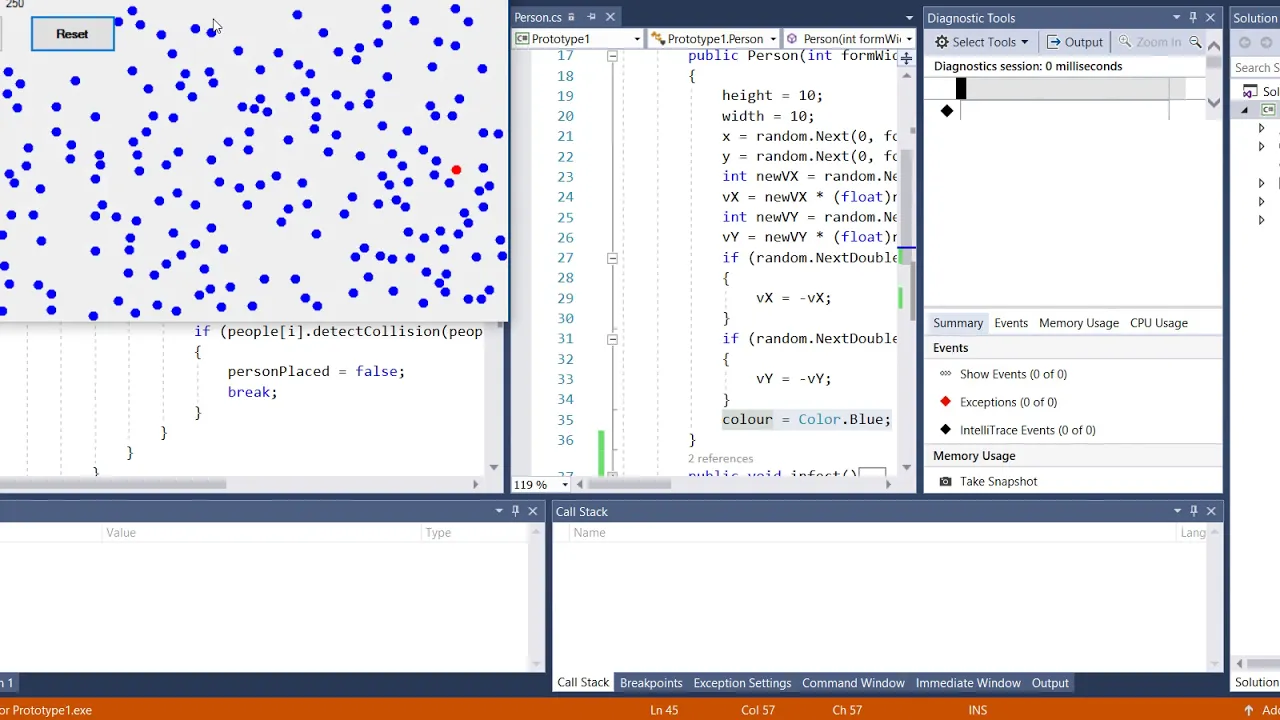The height and width of the screenshot is (720, 1280).
Task: Click the red infected dot in simulation
Action: coord(456,170)
